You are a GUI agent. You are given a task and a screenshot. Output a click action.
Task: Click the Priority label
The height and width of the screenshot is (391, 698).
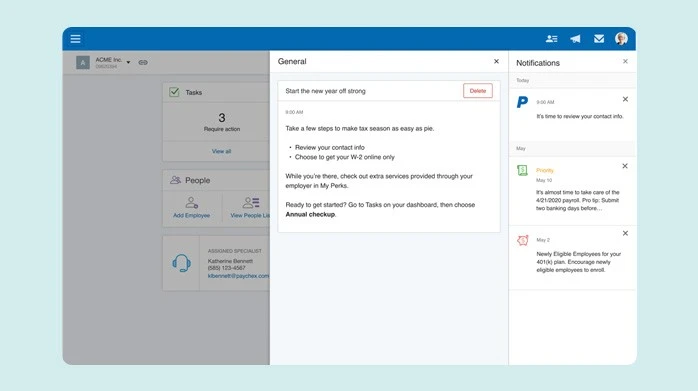coord(545,171)
